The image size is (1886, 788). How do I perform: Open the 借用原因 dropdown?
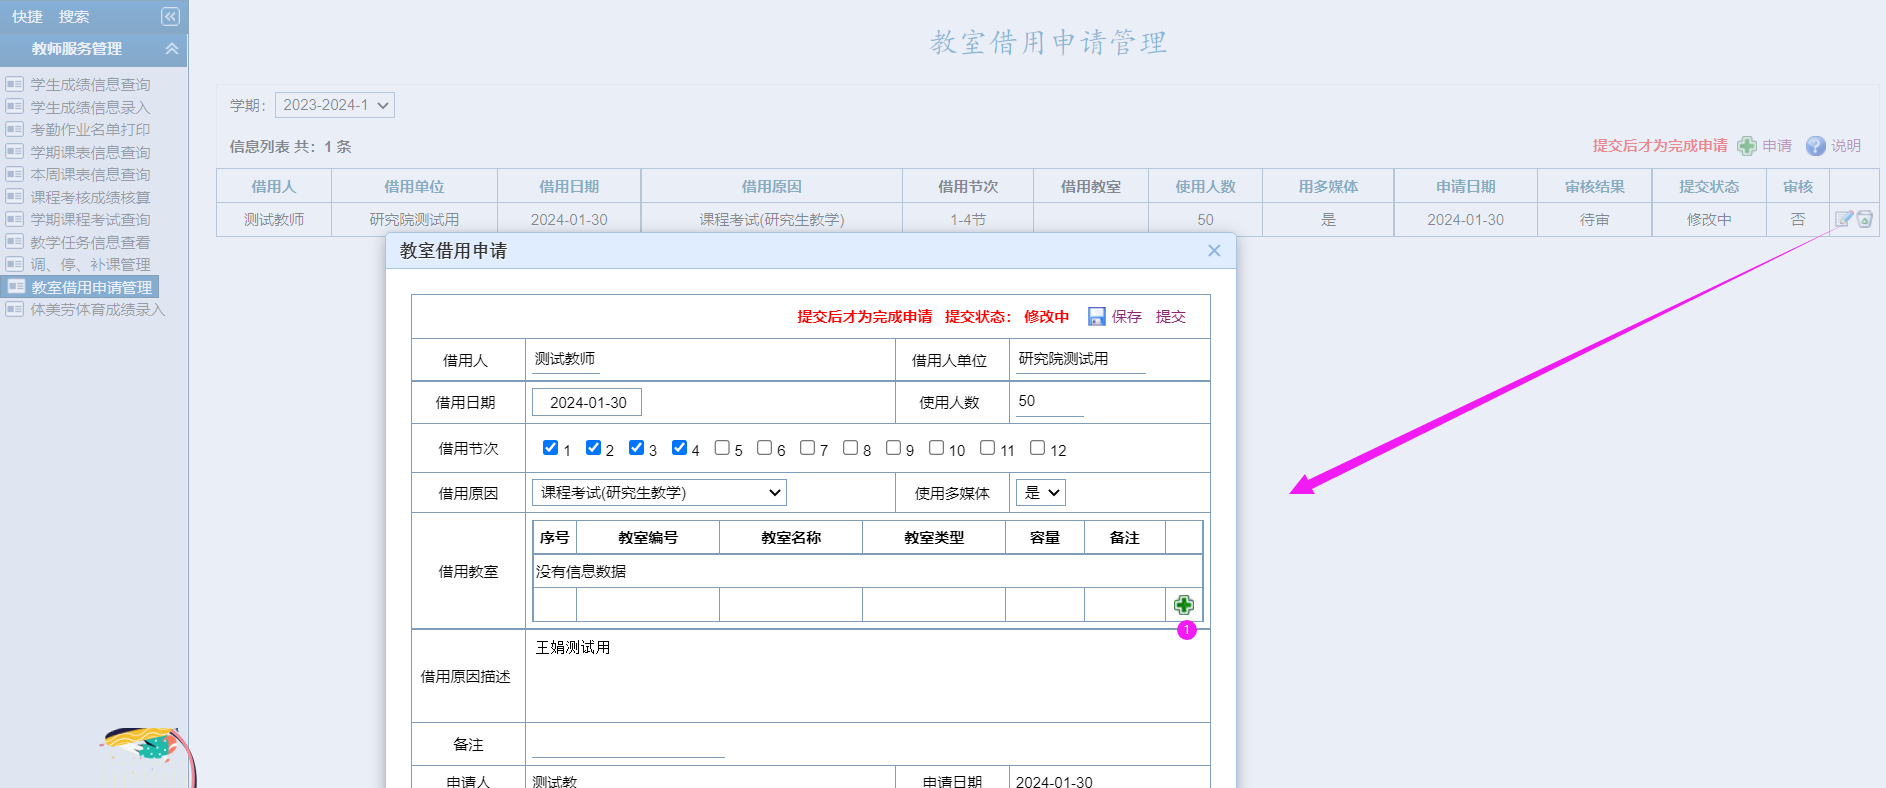point(659,493)
